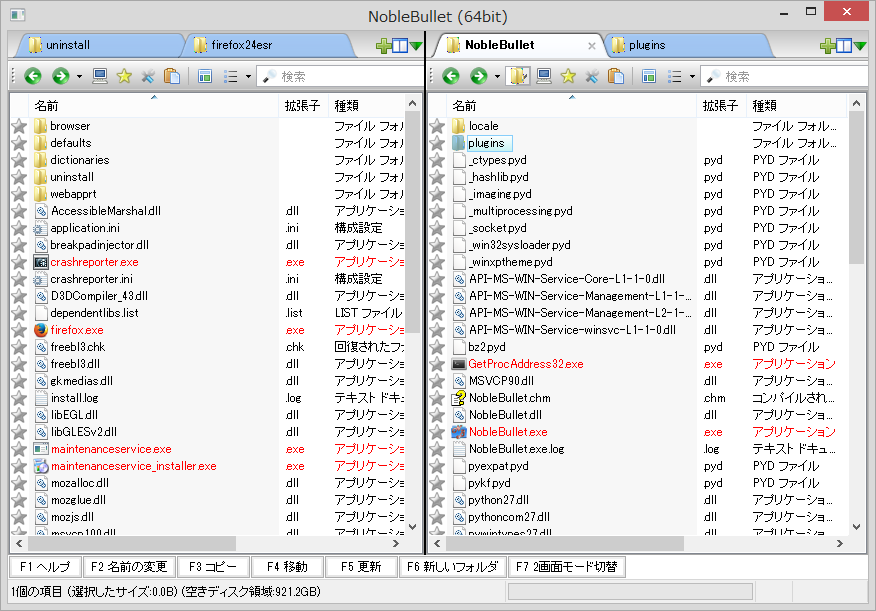Select firefox.exe icon in file list
876x611 pixels.
click(40, 330)
